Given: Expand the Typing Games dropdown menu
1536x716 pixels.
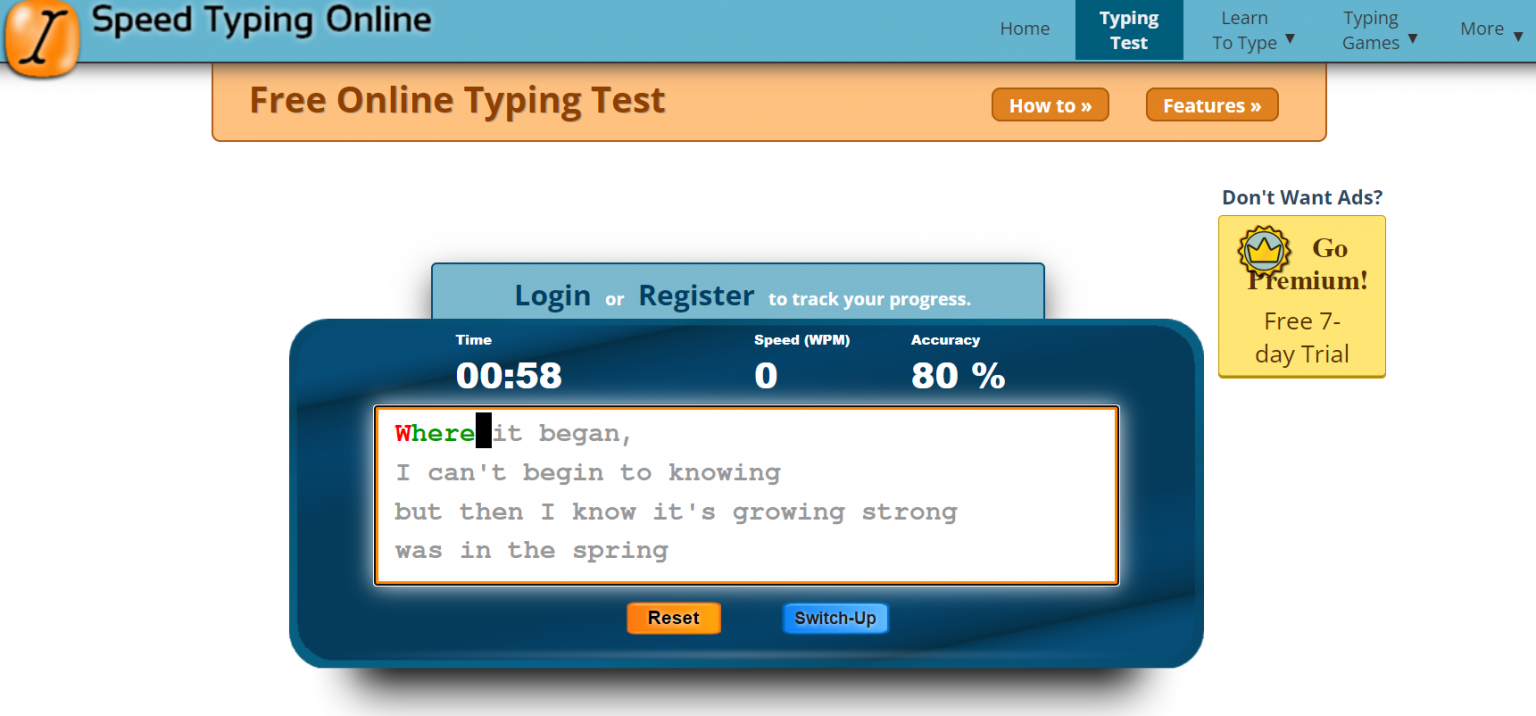Looking at the screenshot, I should click(1379, 30).
